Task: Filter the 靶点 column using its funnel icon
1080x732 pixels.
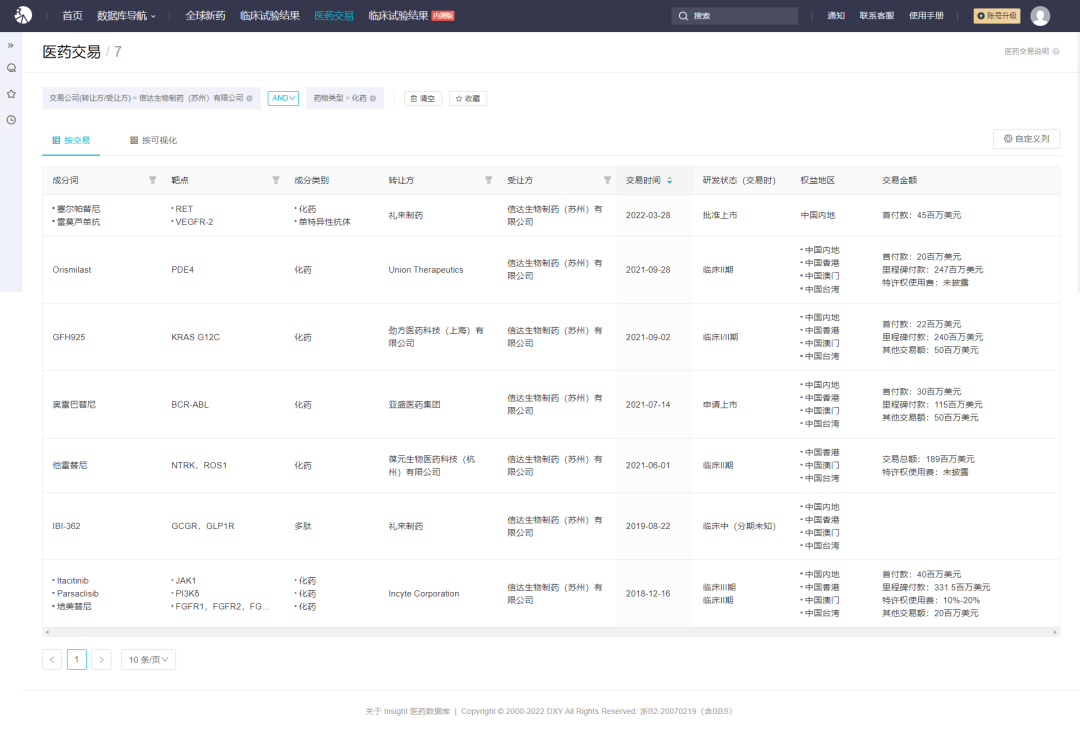Action: [276, 180]
